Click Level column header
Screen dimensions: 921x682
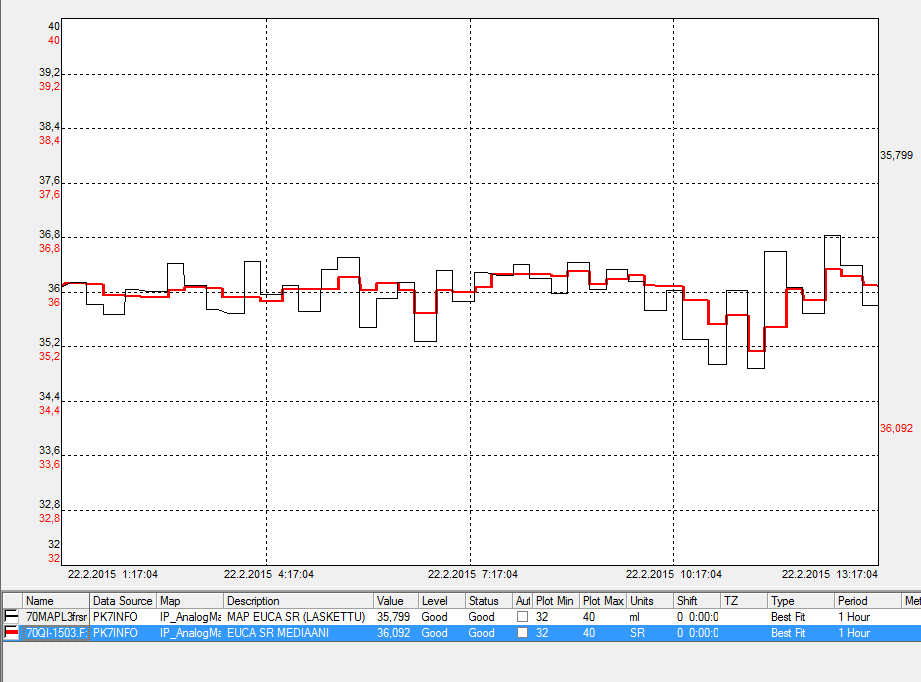441,601
